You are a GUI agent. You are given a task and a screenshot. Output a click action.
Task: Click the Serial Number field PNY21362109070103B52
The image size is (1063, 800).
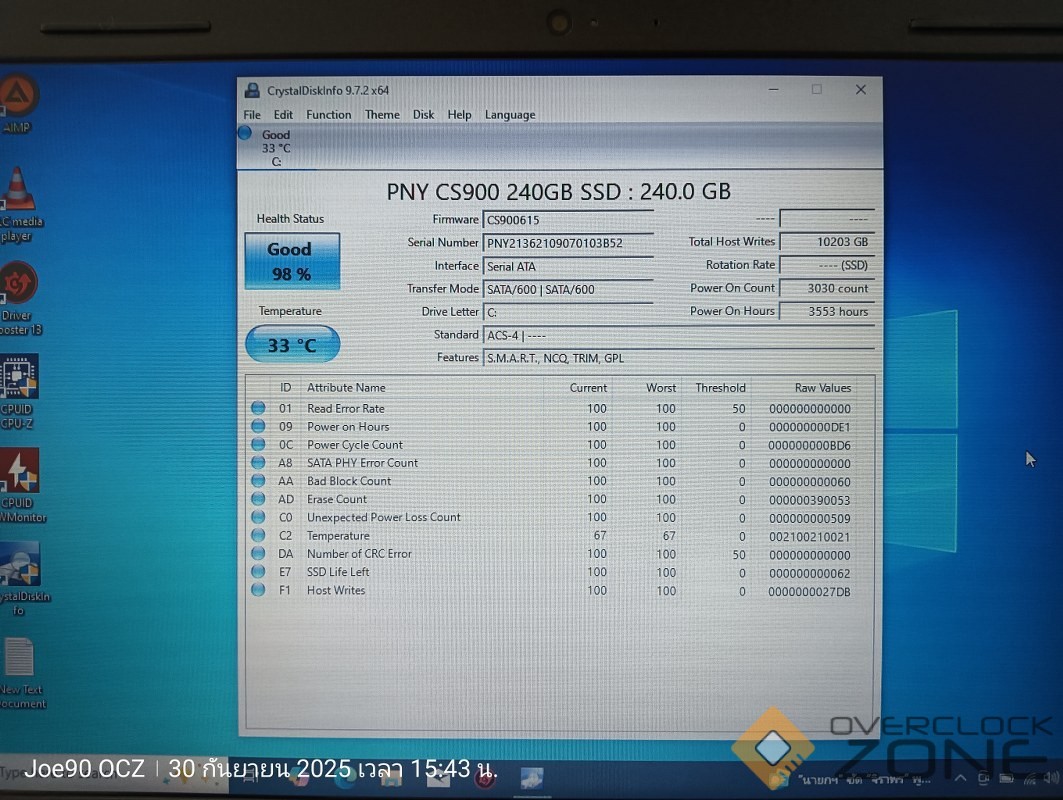coord(567,243)
